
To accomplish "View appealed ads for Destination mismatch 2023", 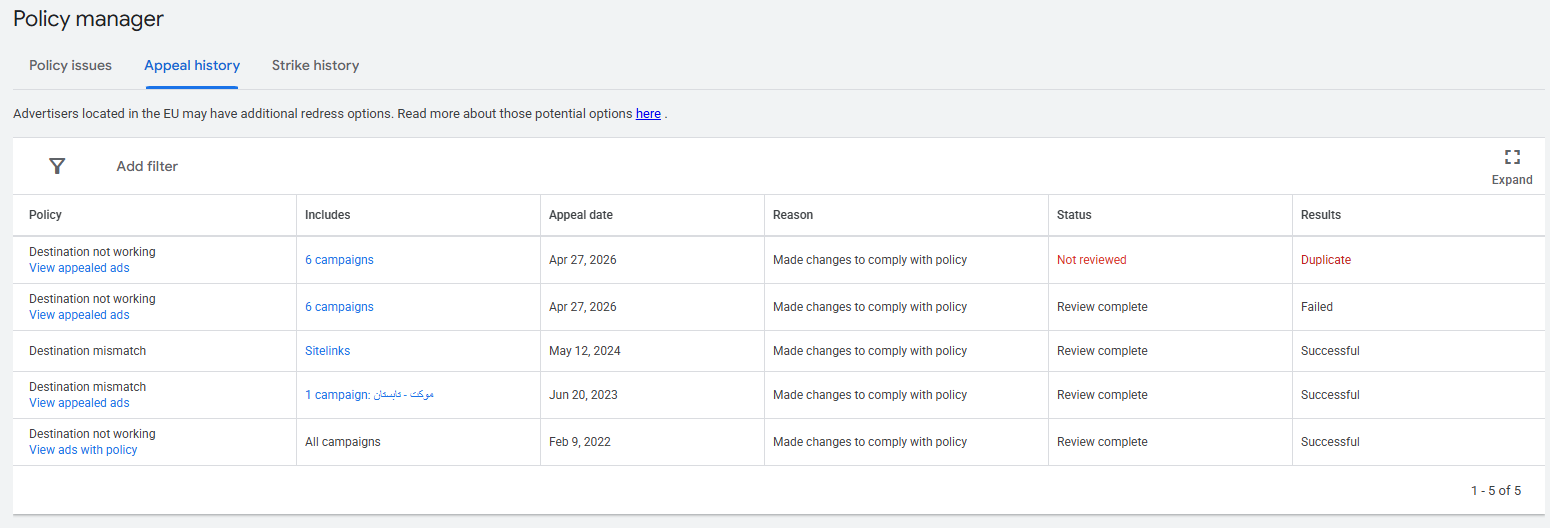I will (x=79, y=403).
